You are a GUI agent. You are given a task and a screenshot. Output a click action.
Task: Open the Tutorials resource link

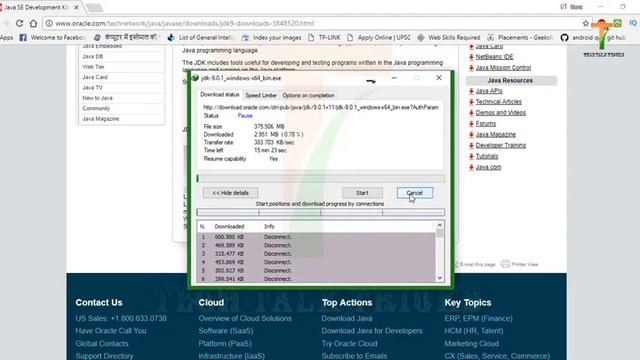coord(487,156)
